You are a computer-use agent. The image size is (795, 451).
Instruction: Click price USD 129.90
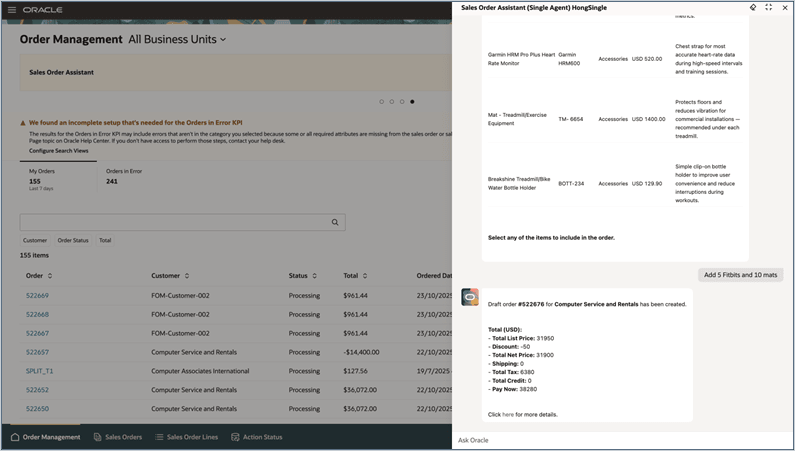tap(647, 183)
